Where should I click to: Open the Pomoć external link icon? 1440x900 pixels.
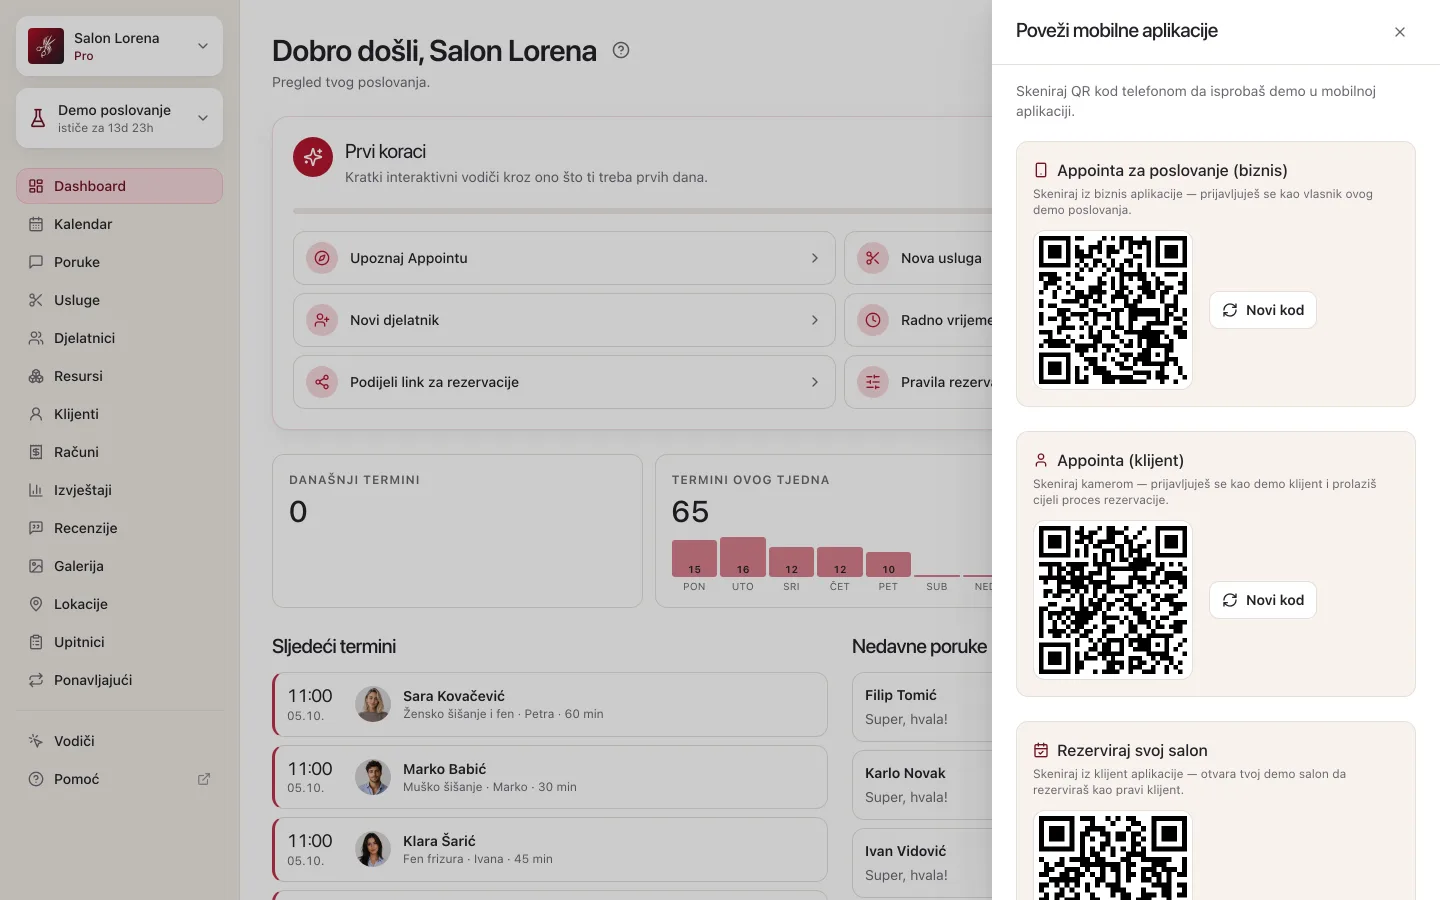pos(204,779)
